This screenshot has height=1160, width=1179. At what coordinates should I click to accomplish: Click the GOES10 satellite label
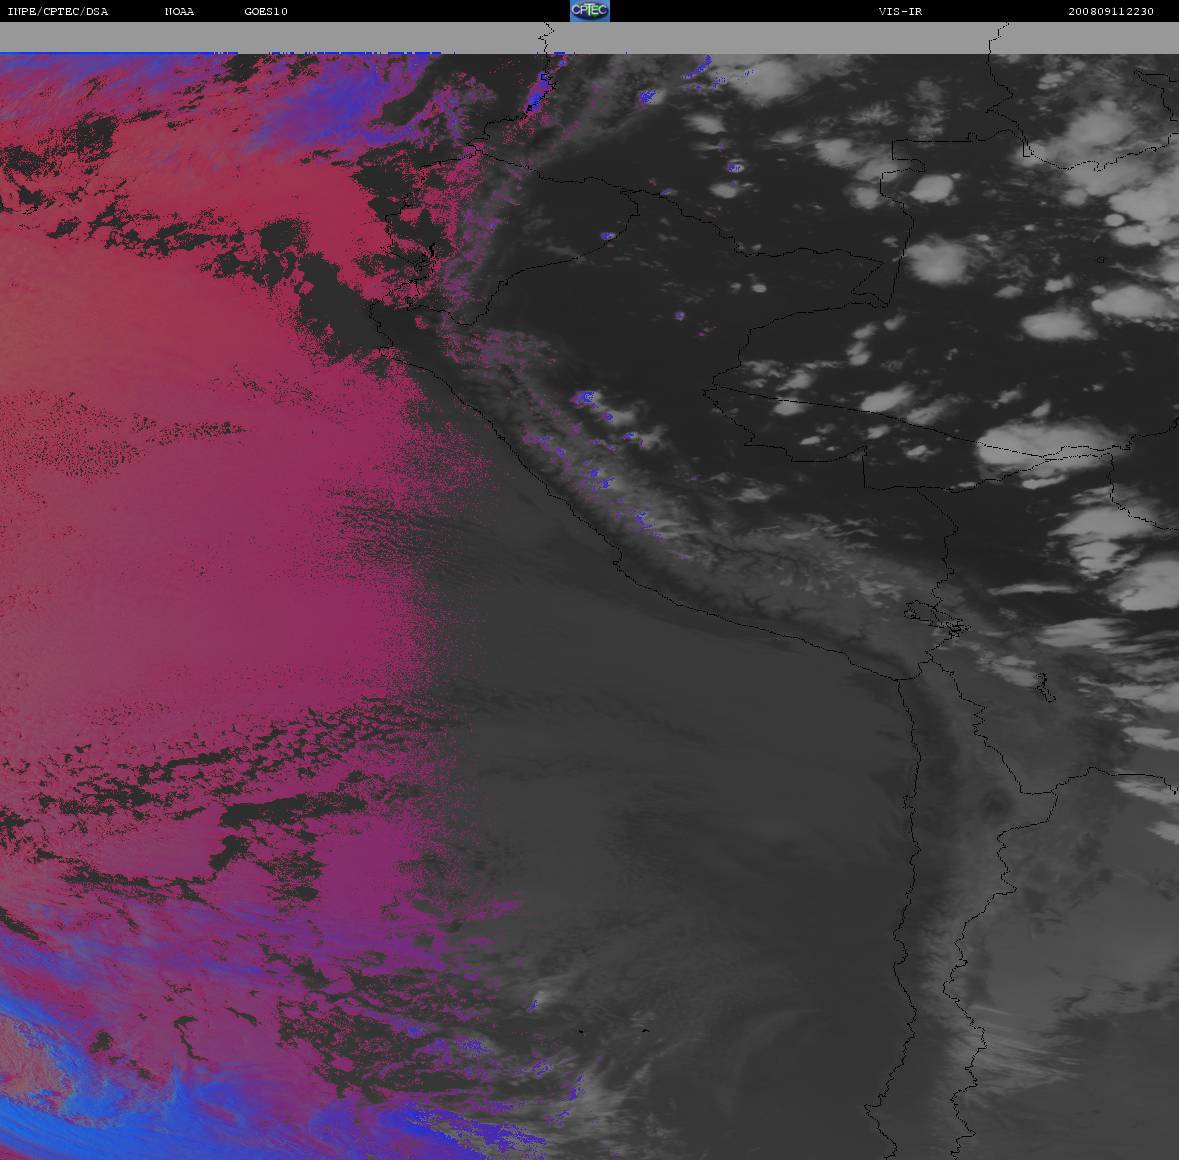coord(266,11)
